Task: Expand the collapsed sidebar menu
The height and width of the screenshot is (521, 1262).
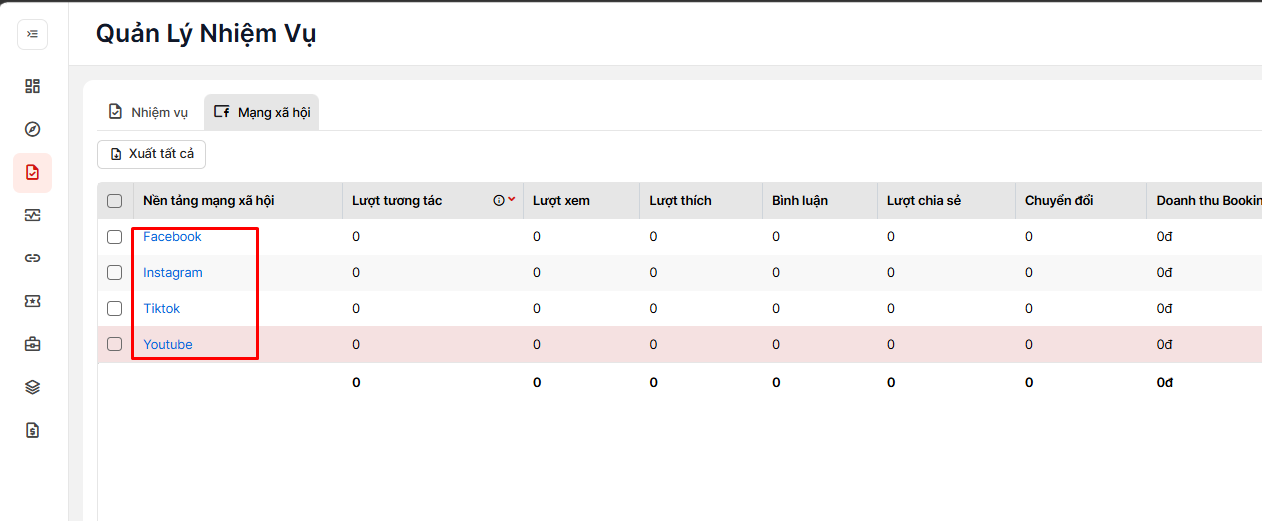Action: point(32,34)
